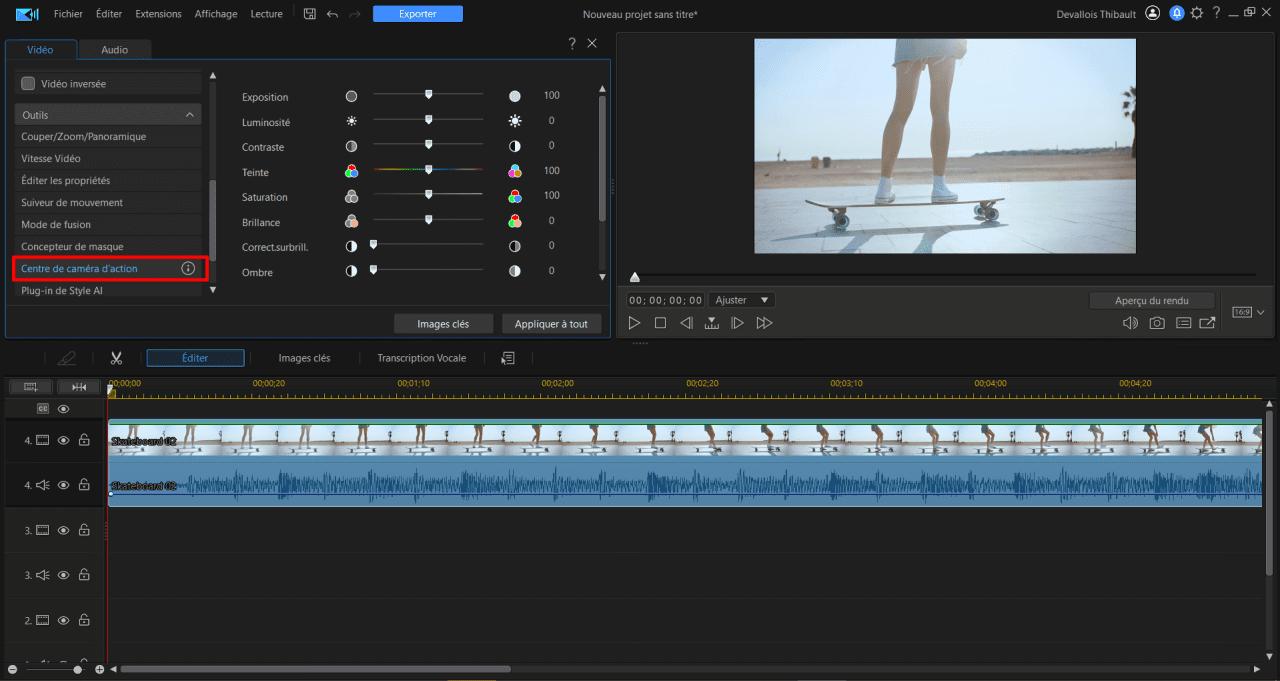Collapse the Outils section

pyautogui.click(x=190, y=114)
